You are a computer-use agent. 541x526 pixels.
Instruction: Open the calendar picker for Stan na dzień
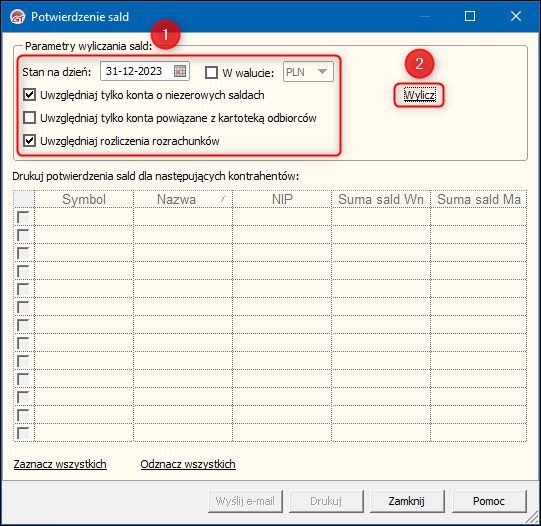click(180, 71)
